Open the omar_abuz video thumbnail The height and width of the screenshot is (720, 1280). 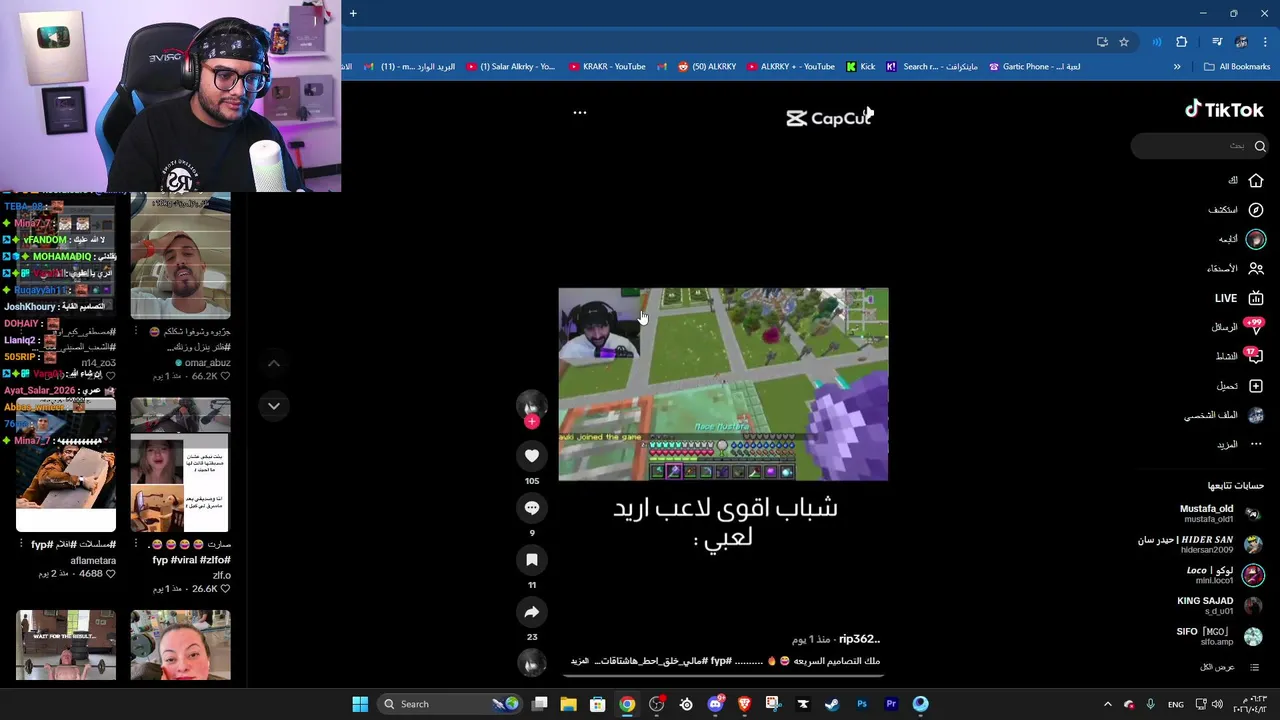point(180,255)
